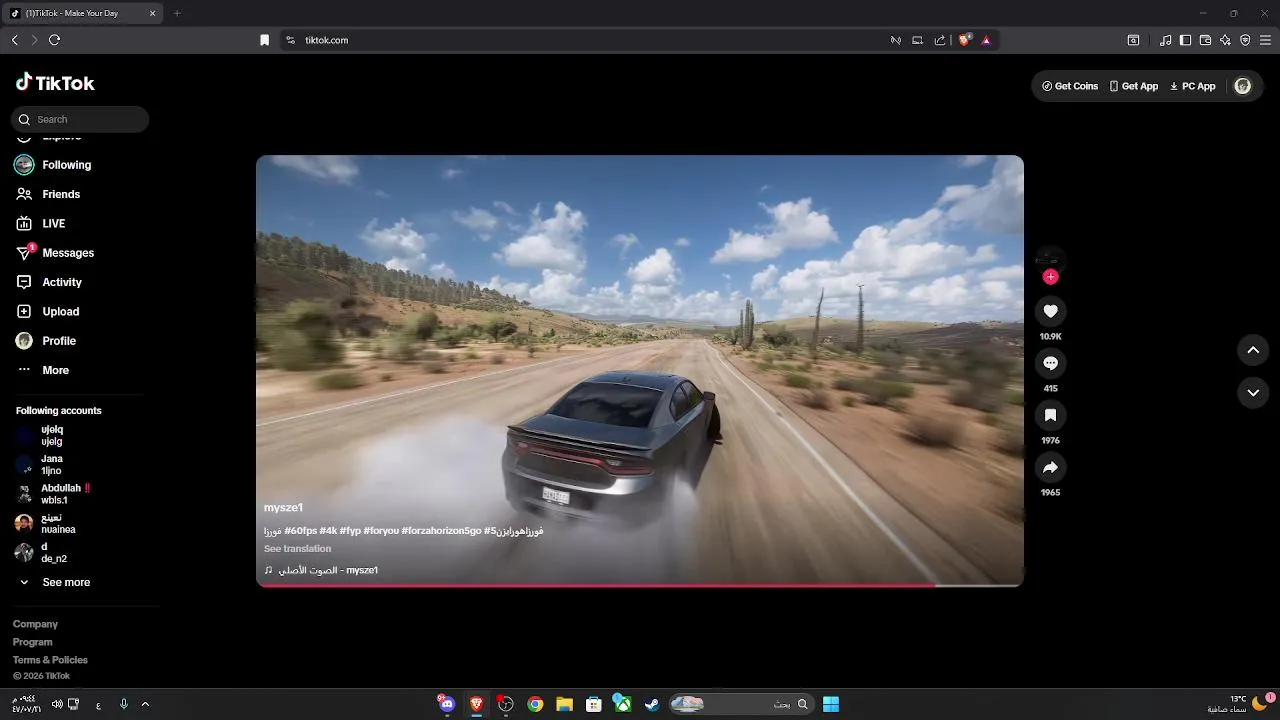Open Steam from the taskbar

click(651, 704)
